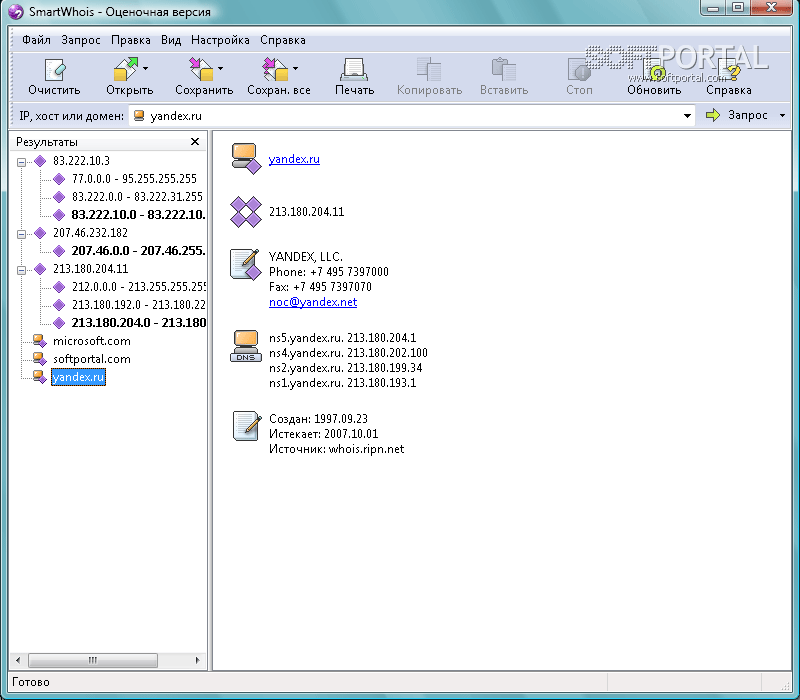Collapse the 207.46.232.182 tree node
This screenshot has width=800, height=700.
coord(21,234)
